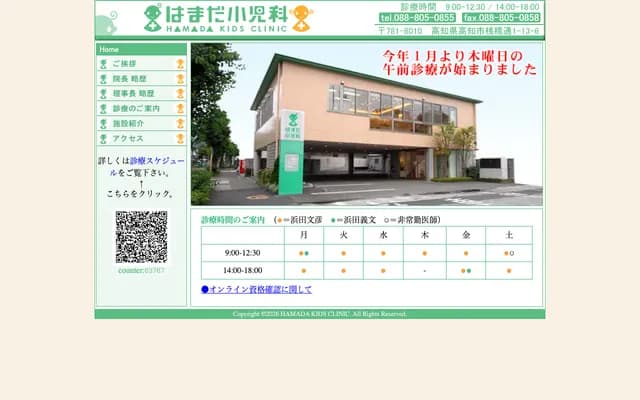Image resolution: width=640 pixels, height=400 pixels.
Task: Click the green mascot icon on 施設紹介 row
Action: point(103,124)
